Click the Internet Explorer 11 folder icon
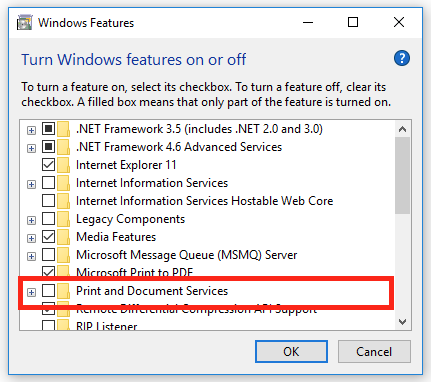The image size is (431, 382). tap(63, 165)
